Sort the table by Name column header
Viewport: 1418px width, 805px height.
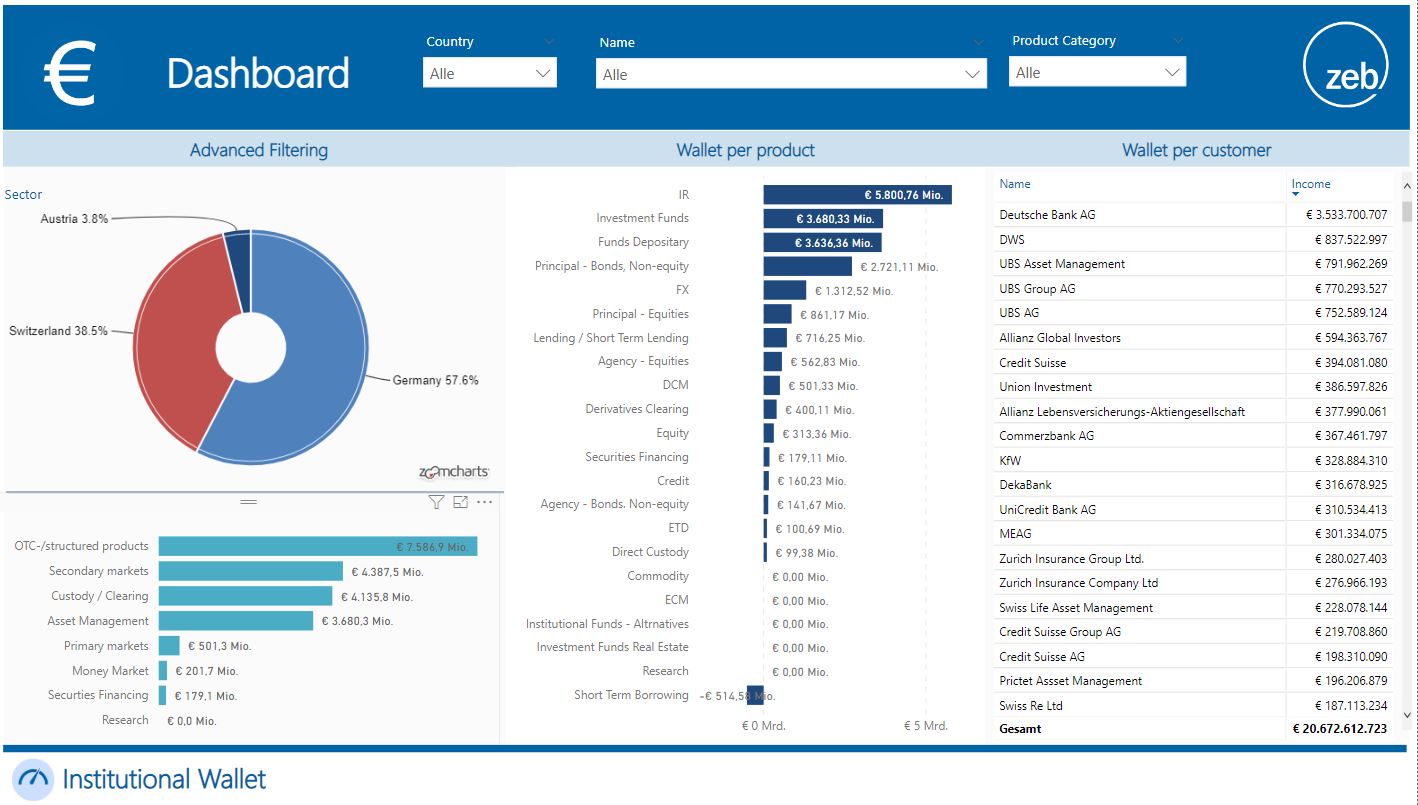pos(1015,184)
